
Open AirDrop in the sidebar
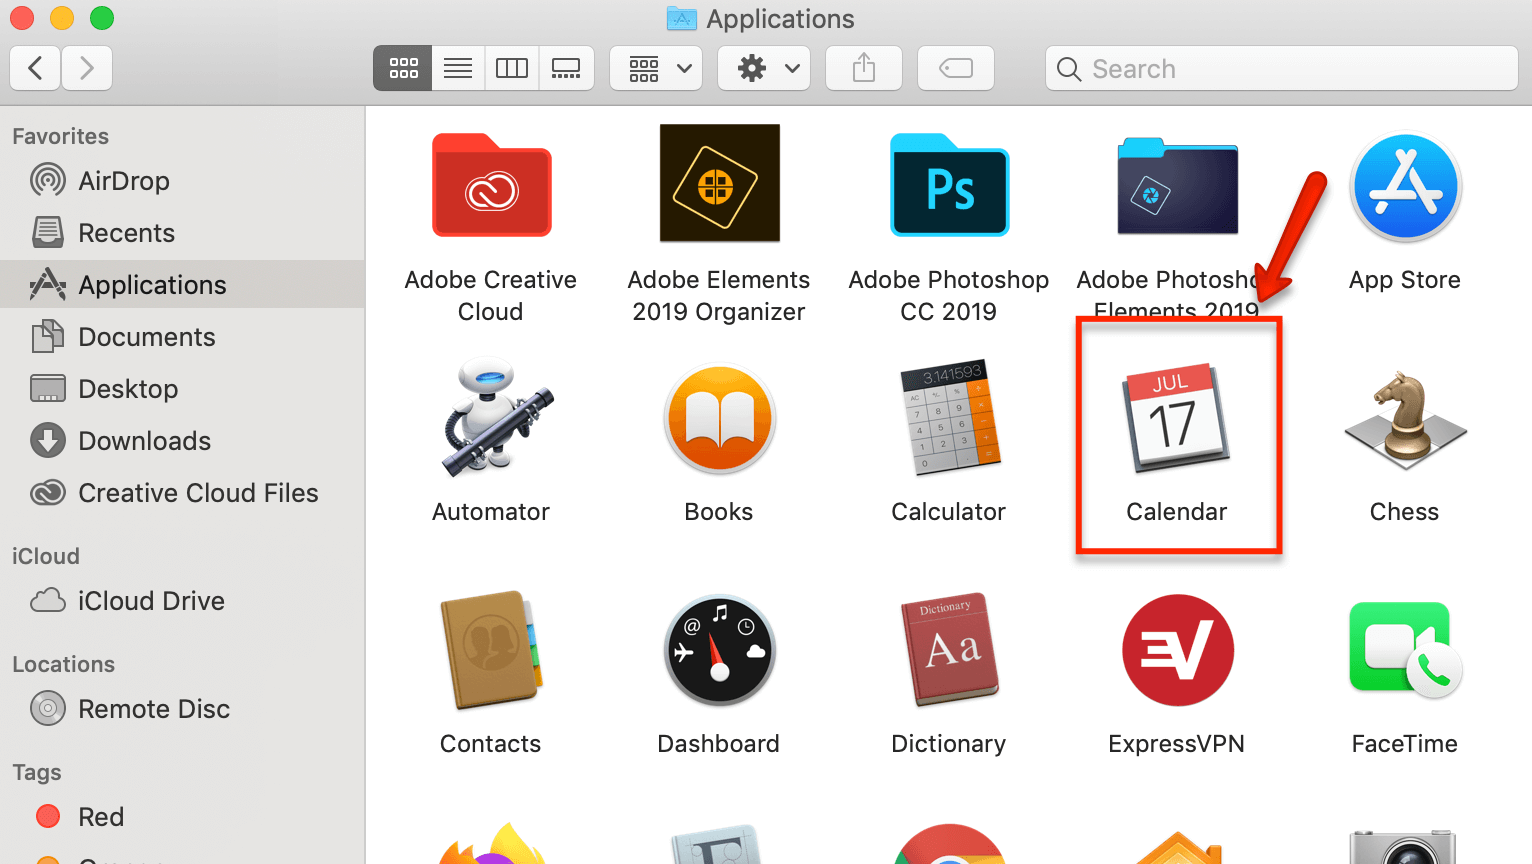(182, 181)
